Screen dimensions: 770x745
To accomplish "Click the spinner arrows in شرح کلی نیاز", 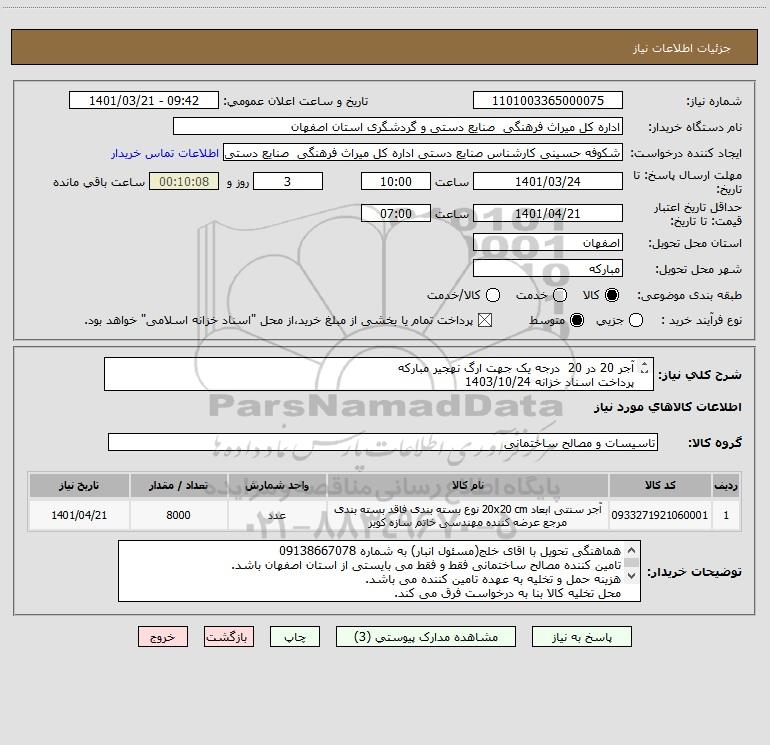I will 645,367.
